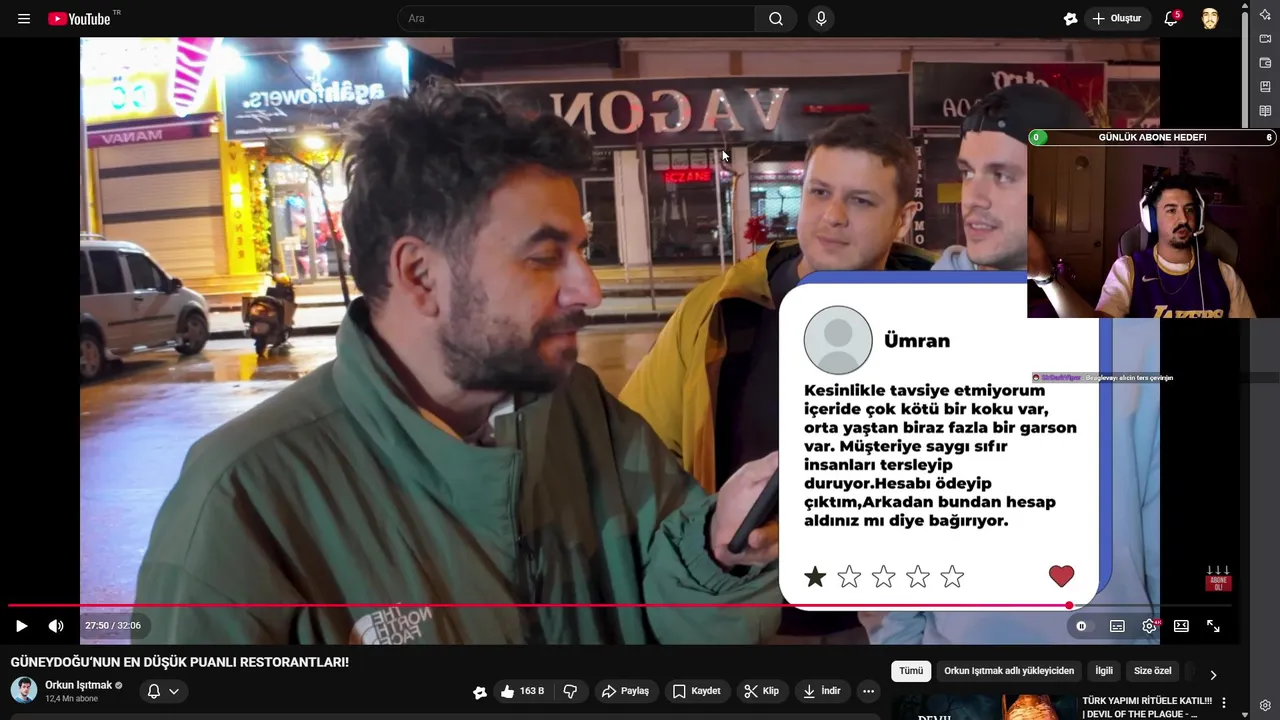The image size is (1280, 720).
Task: Click the sparkle icon in the right sidebar
Action: (x=1265, y=14)
